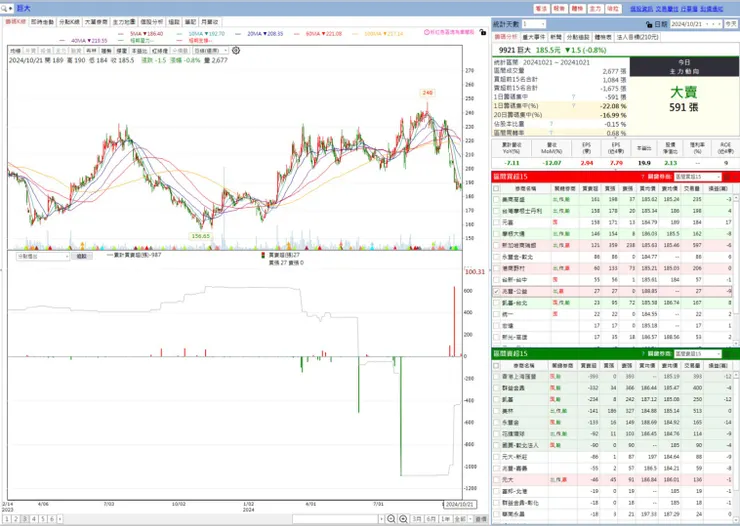Click the 156.65 low price label
This screenshot has width=740, height=526.
pyautogui.click(x=201, y=236)
